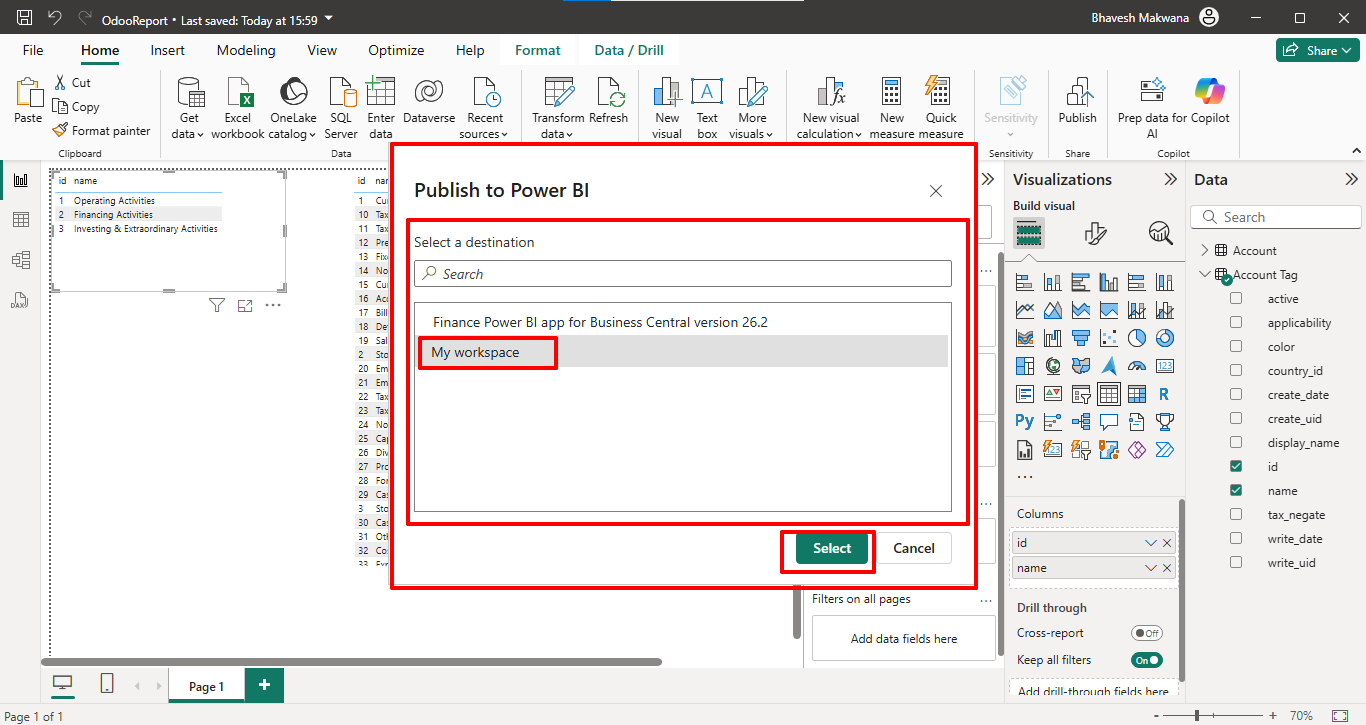This screenshot has height=725, width=1366.
Task: Switch to the Insert tab
Action: pyautogui.click(x=167, y=50)
